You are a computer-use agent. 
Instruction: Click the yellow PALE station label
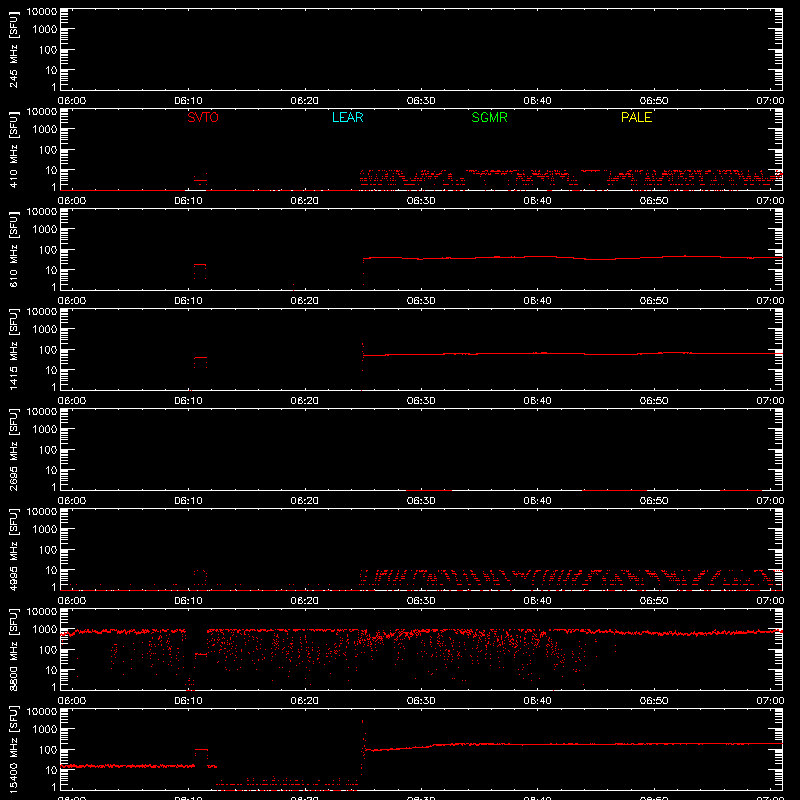click(x=636, y=117)
